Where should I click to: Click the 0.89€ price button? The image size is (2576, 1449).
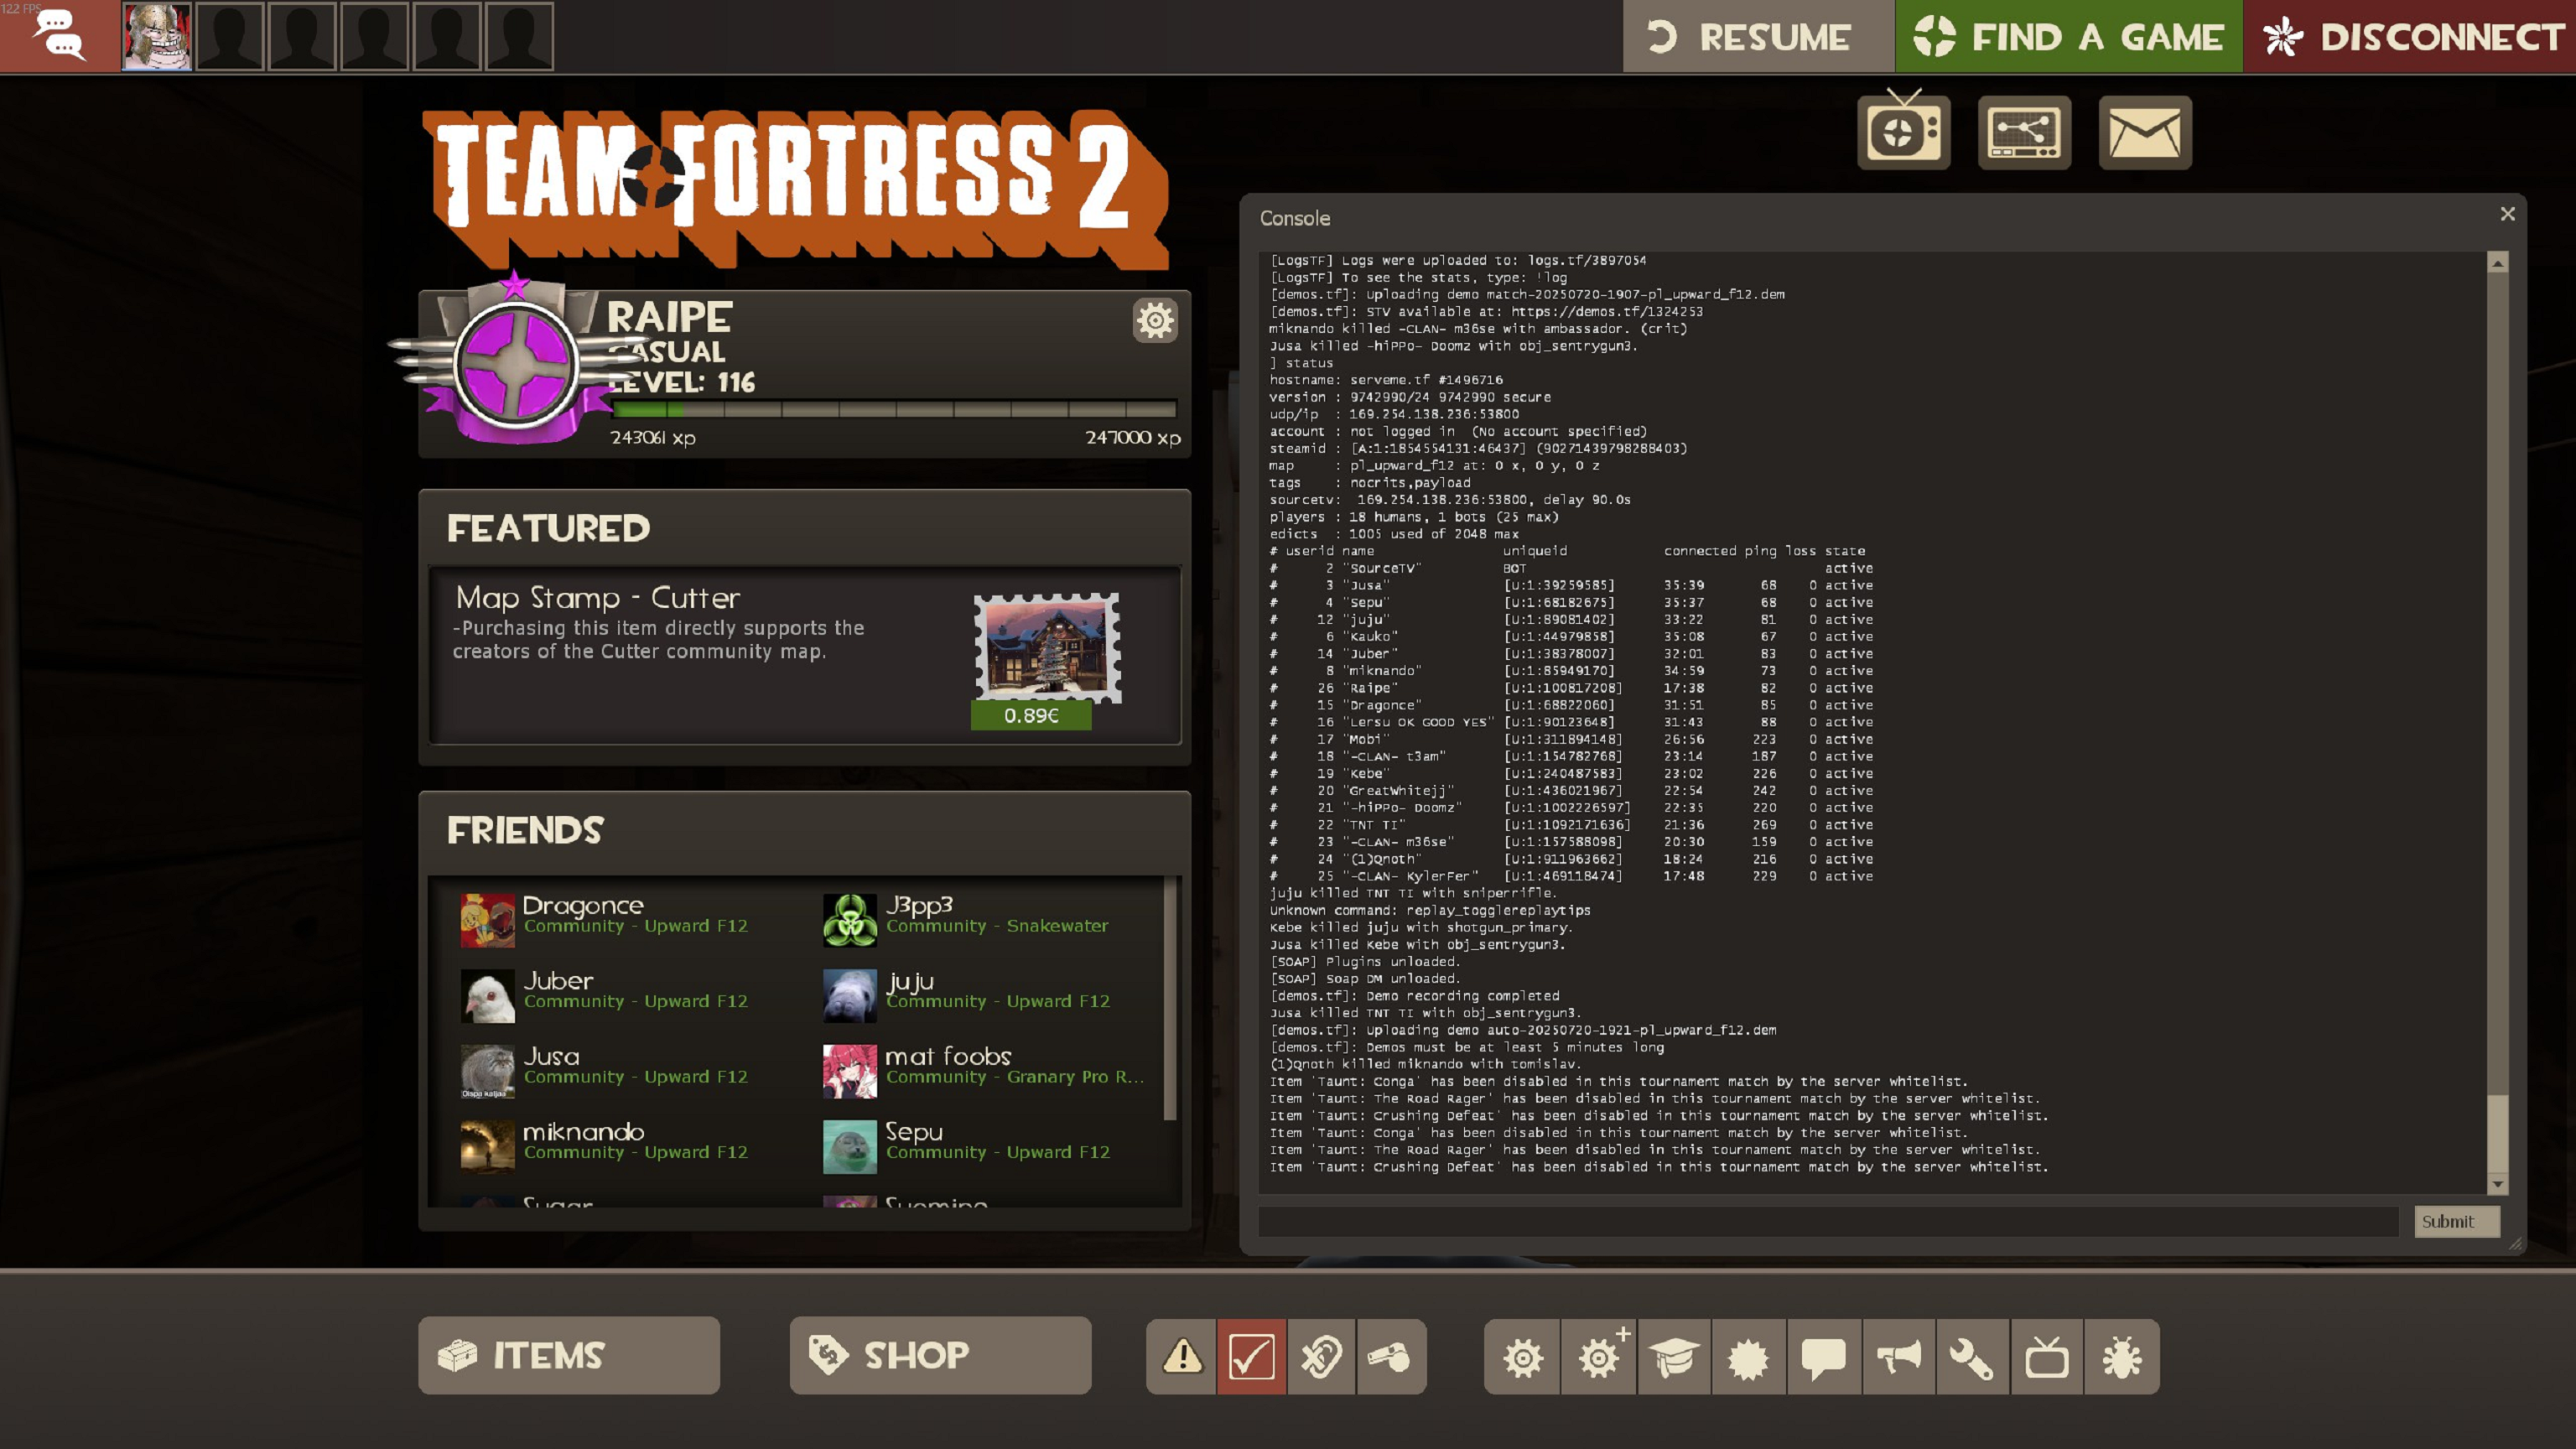[x=1031, y=716]
